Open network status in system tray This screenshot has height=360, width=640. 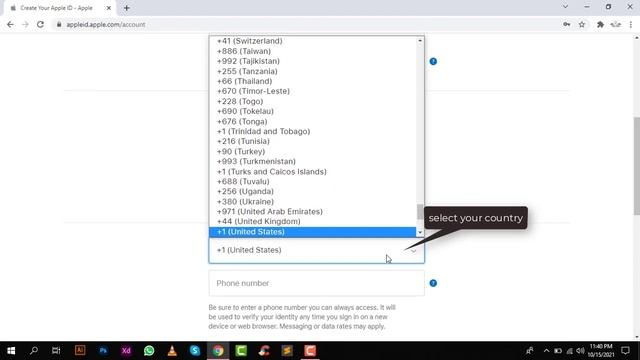569,351
